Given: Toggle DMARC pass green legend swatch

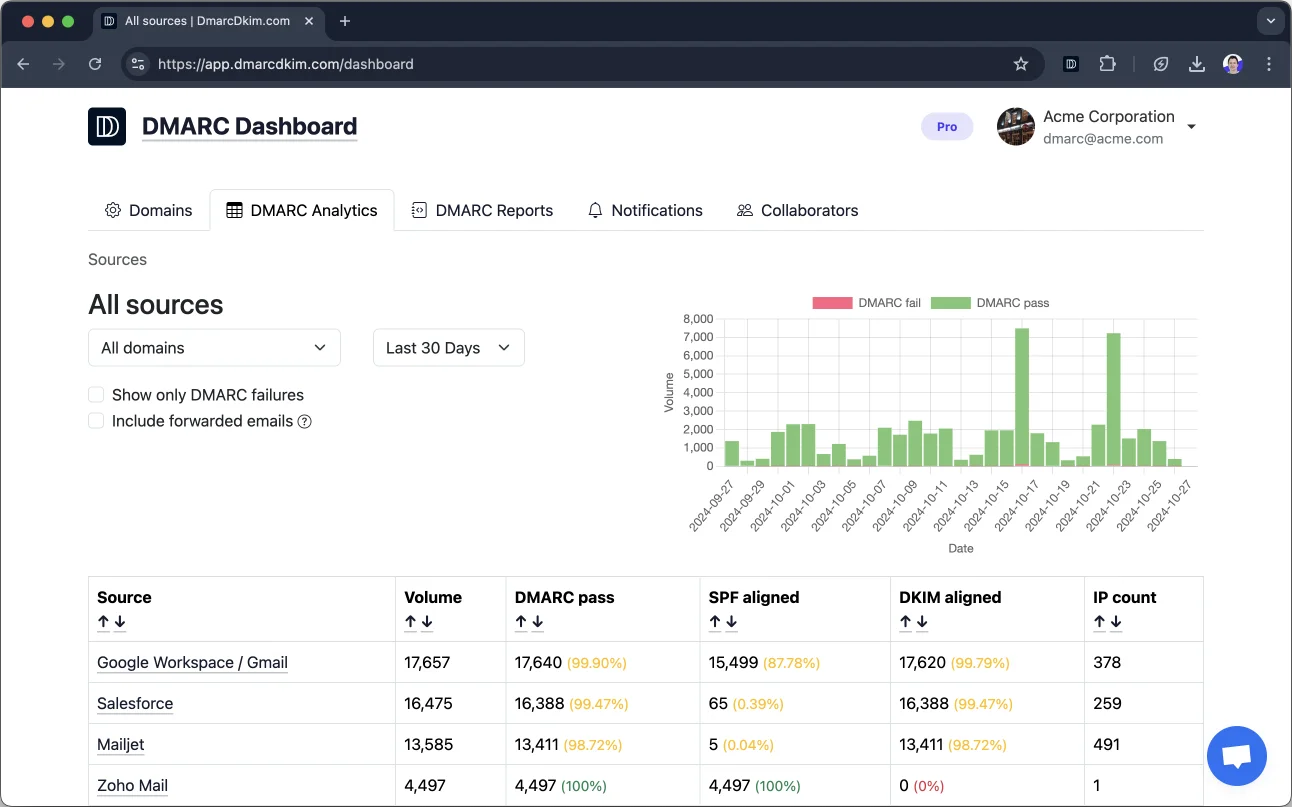Looking at the screenshot, I should [950, 303].
